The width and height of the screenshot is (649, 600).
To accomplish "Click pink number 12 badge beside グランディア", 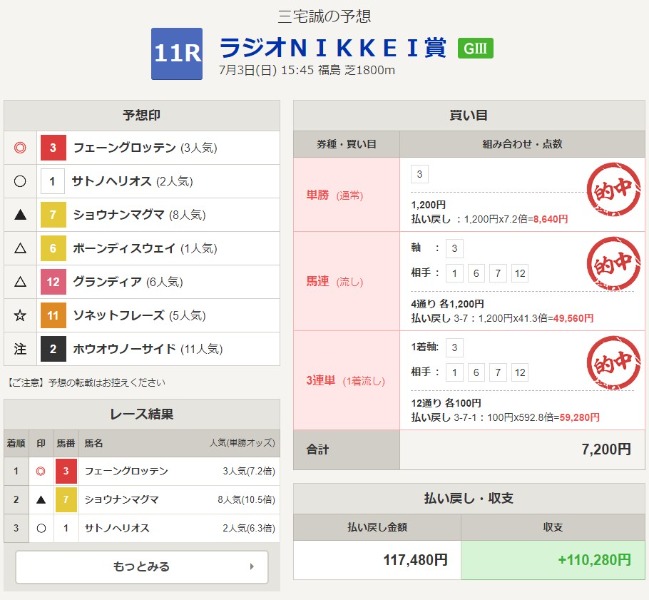I will (53, 282).
